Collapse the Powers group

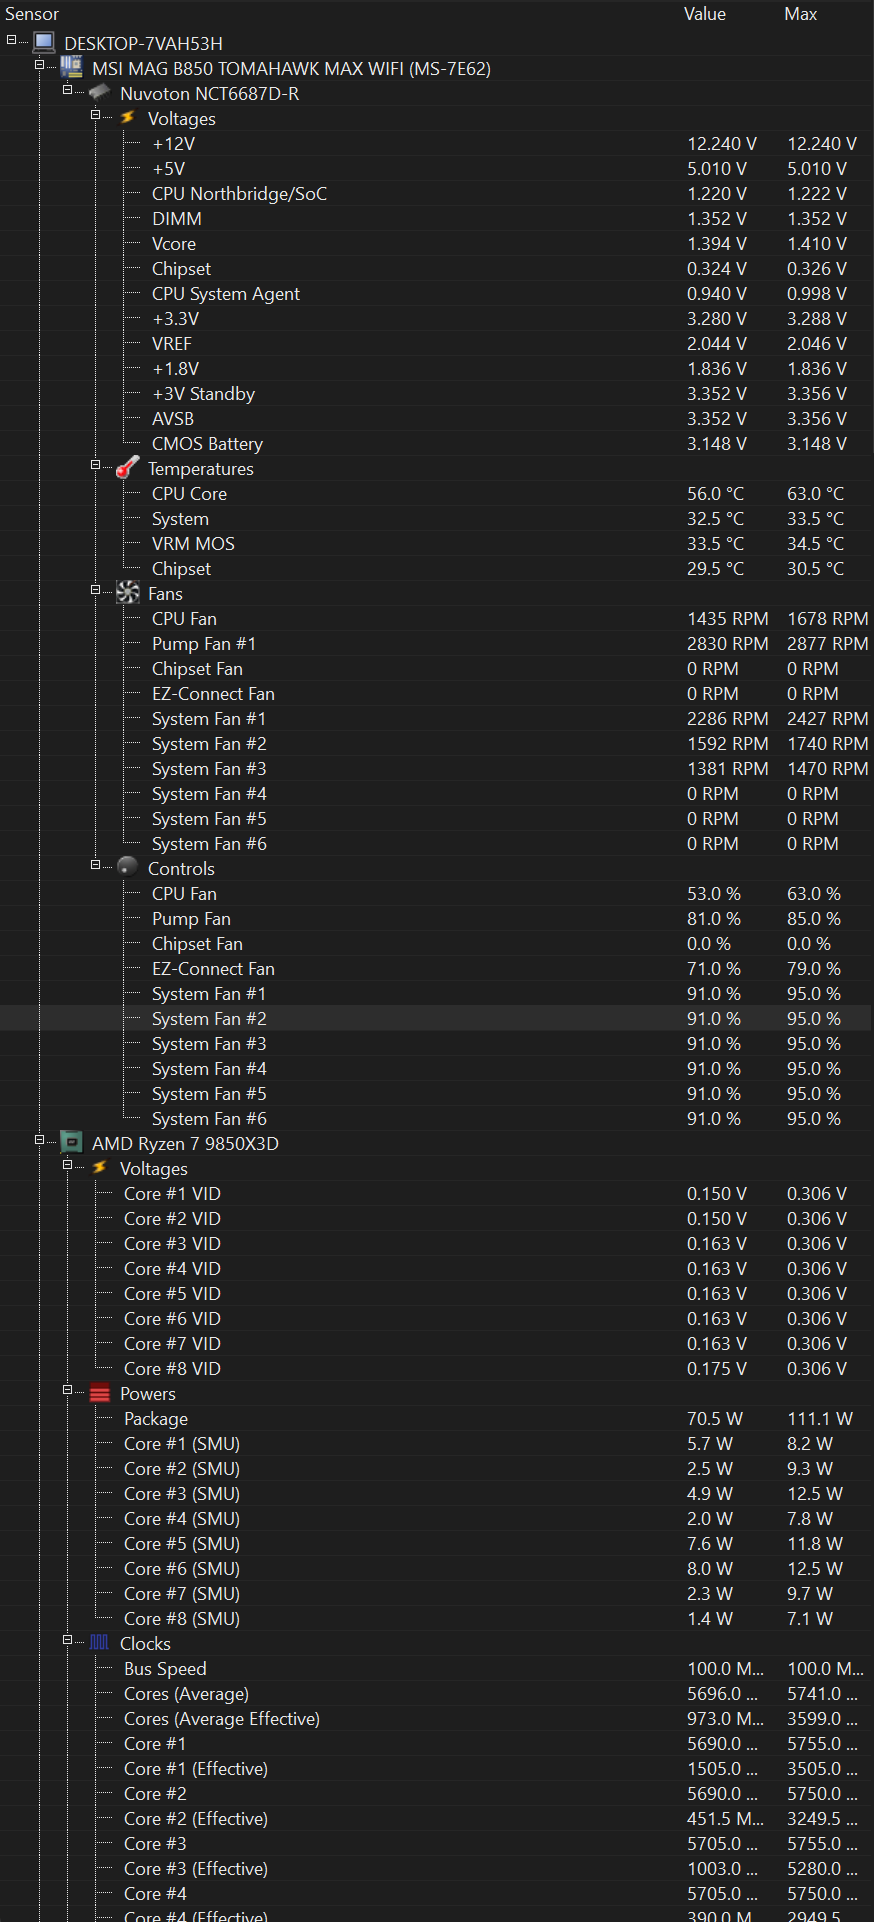(68, 1390)
